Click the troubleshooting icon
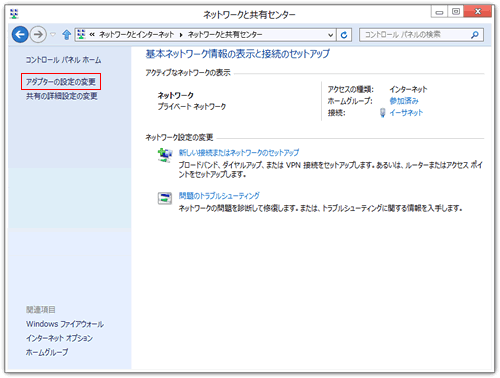Viewport: 500px width, 378px height. coord(165,198)
